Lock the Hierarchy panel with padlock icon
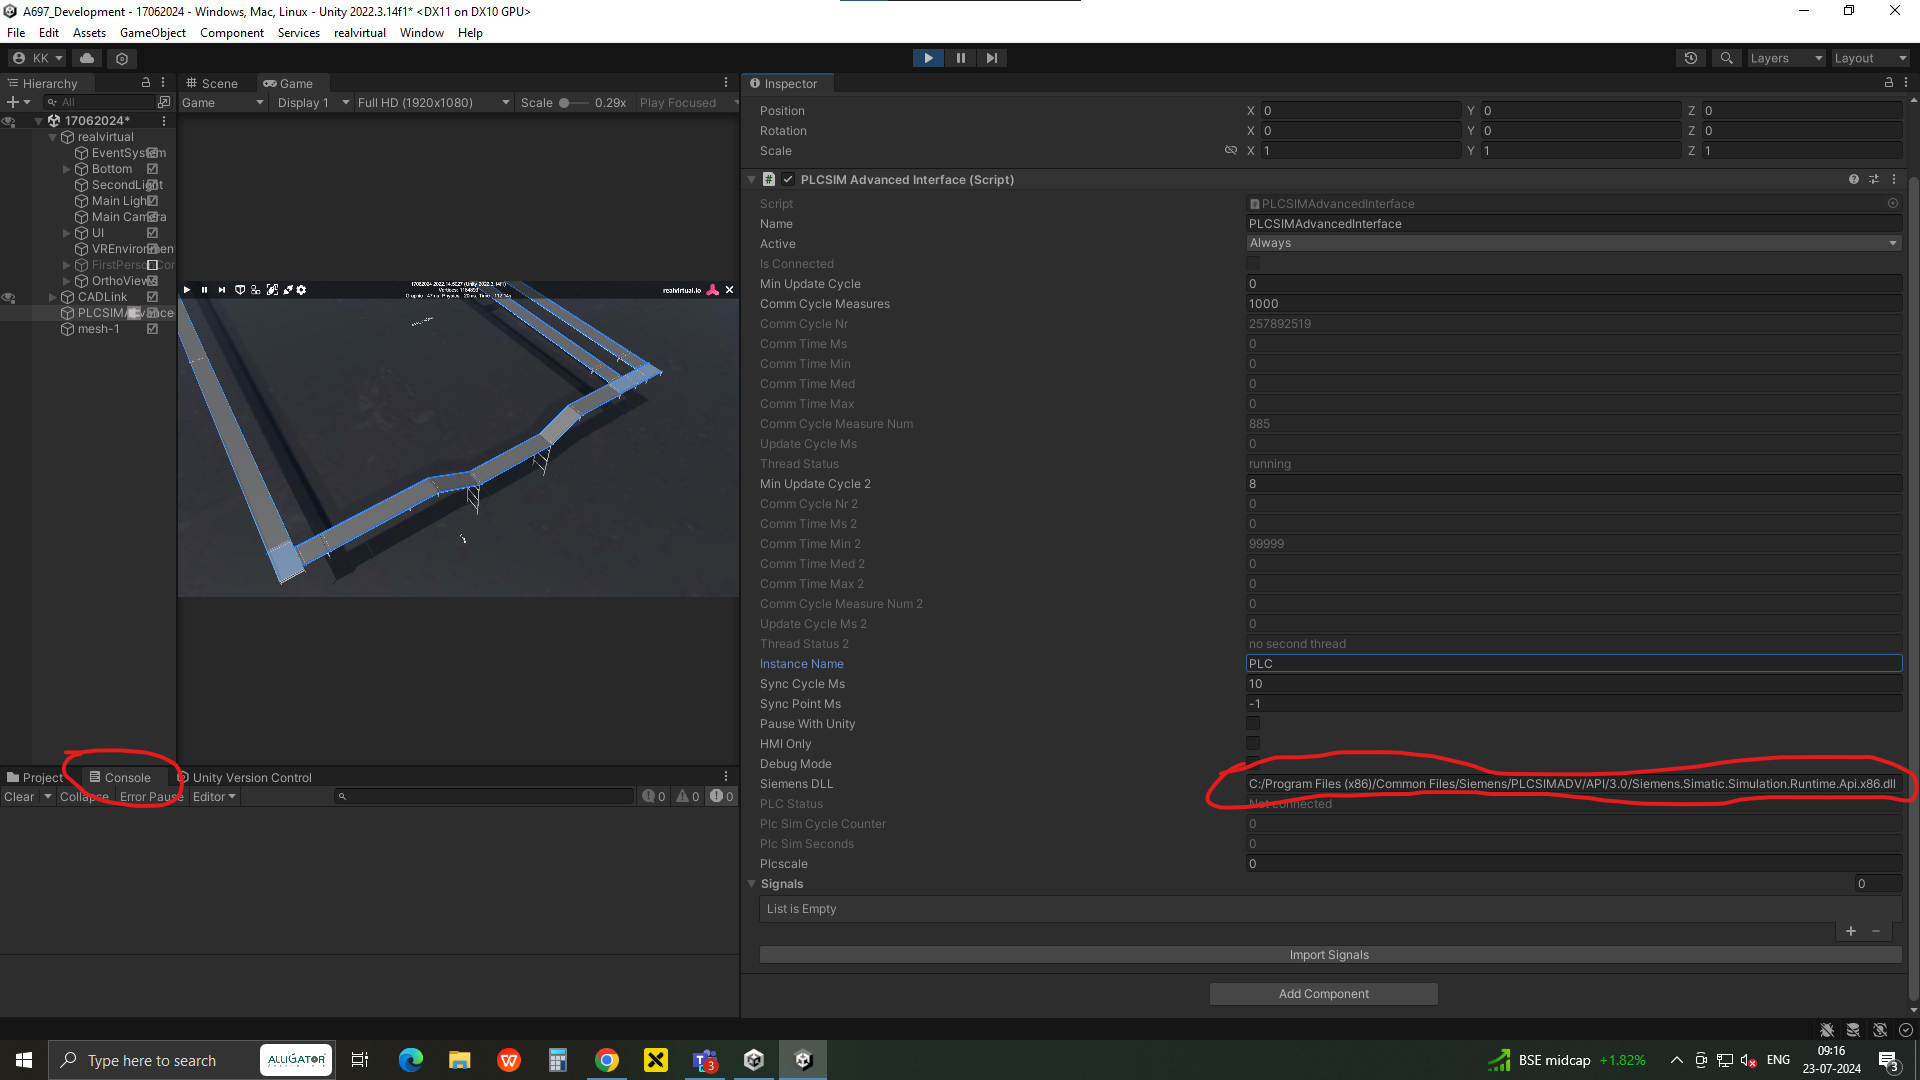 [146, 83]
